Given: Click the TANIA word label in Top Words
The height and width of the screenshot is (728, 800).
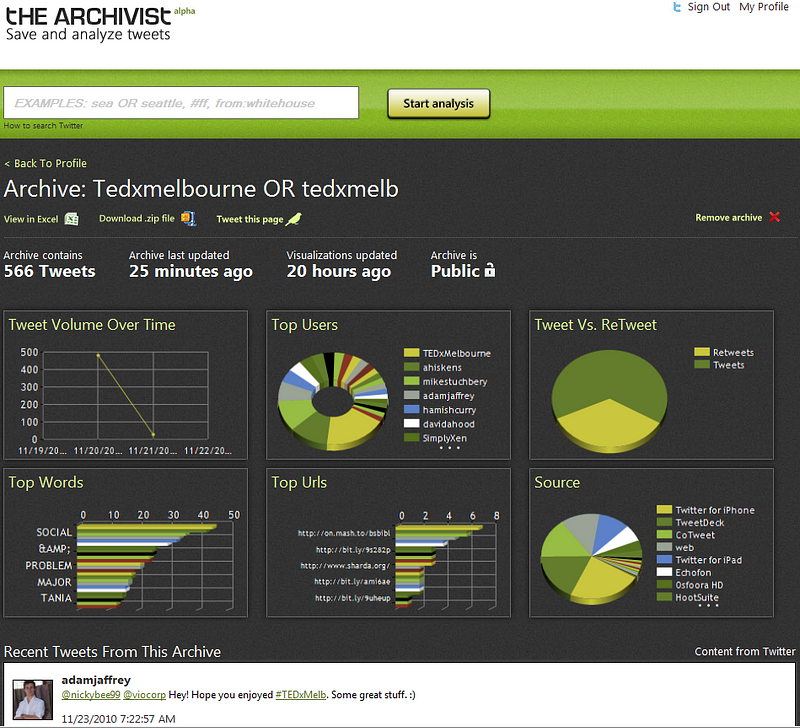Looking at the screenshot, I should tap(56, 598).
